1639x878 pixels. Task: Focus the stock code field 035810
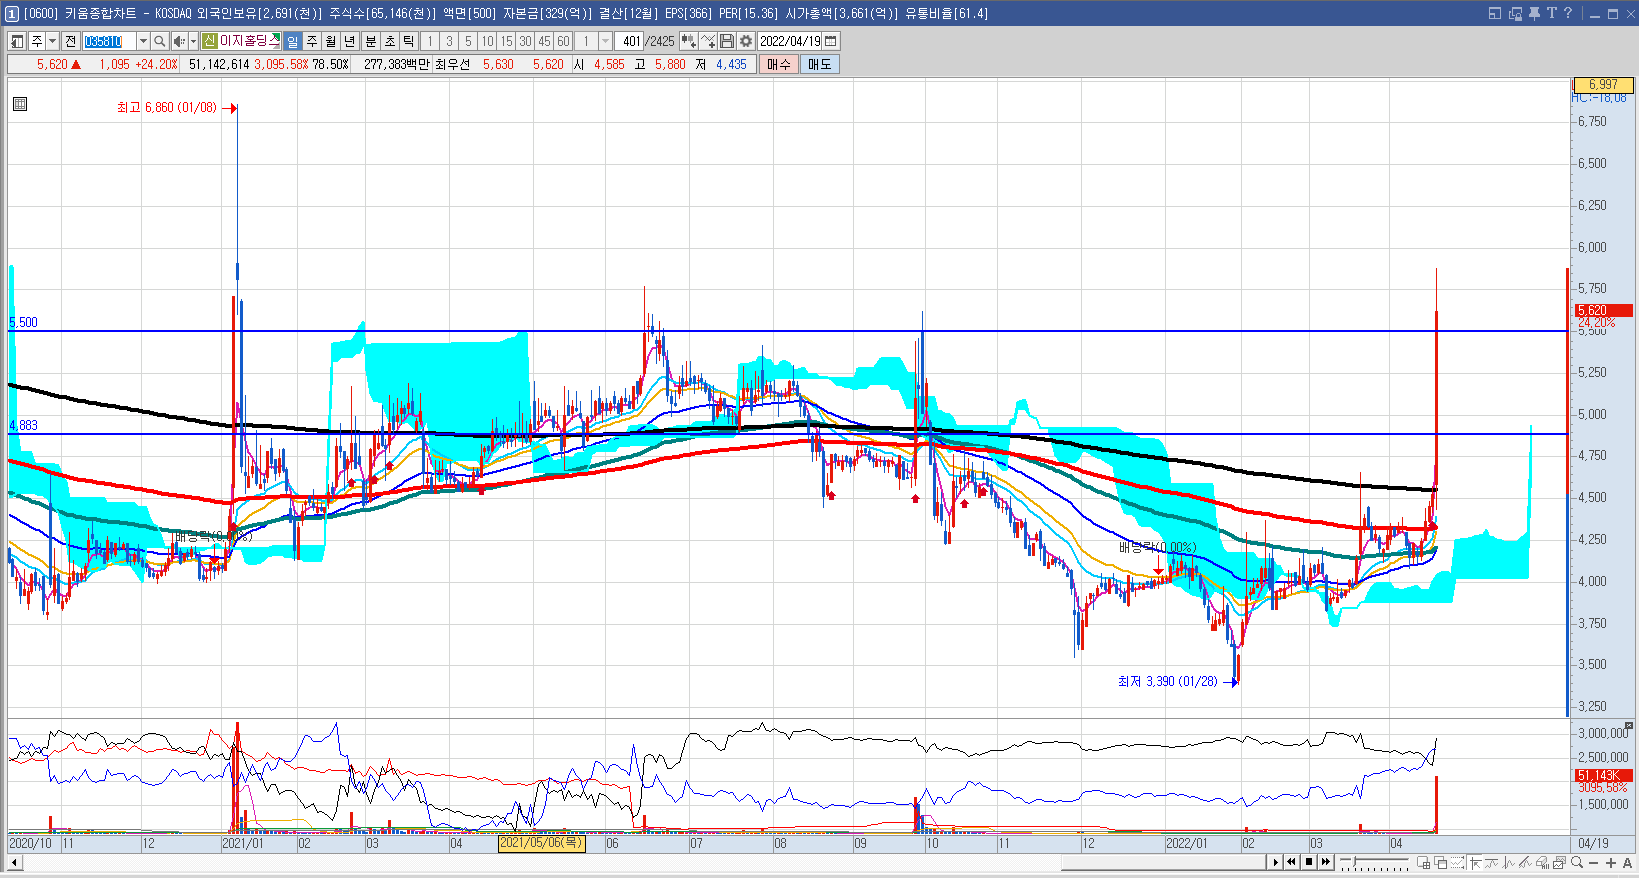tap(108, 41)
